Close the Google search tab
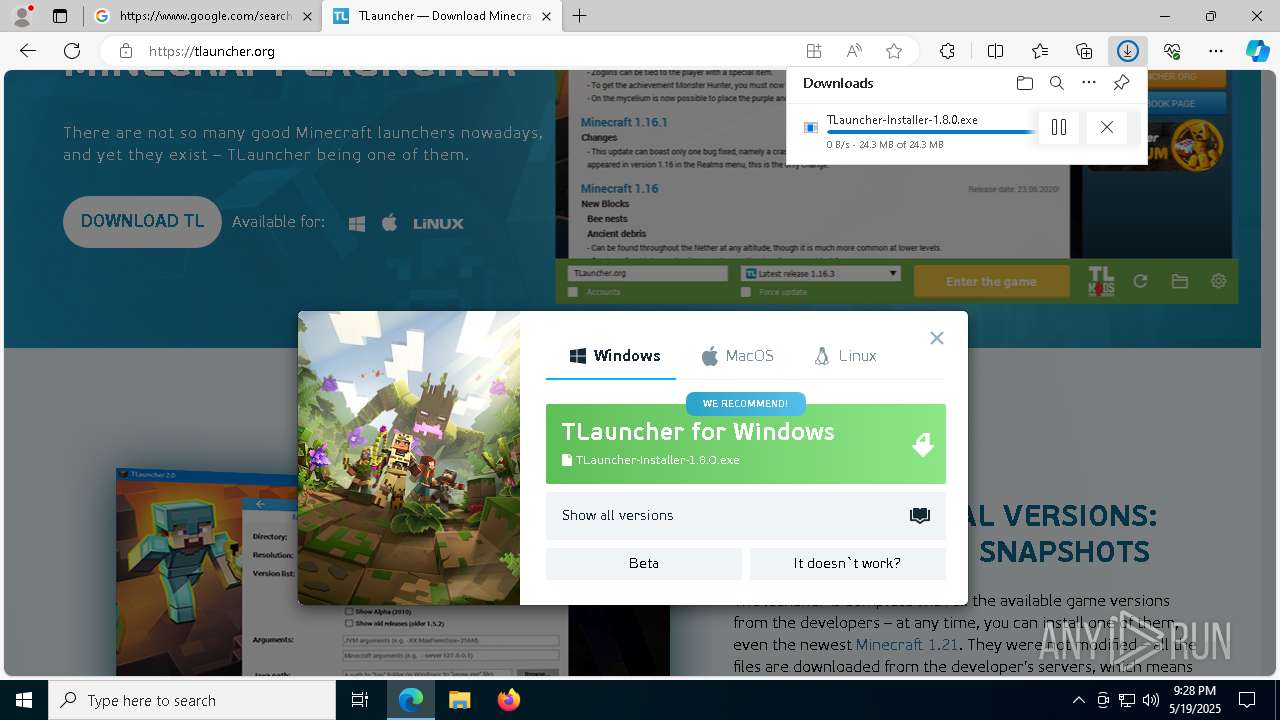The width and height of the screenshot is (1280, 720). 307,16
